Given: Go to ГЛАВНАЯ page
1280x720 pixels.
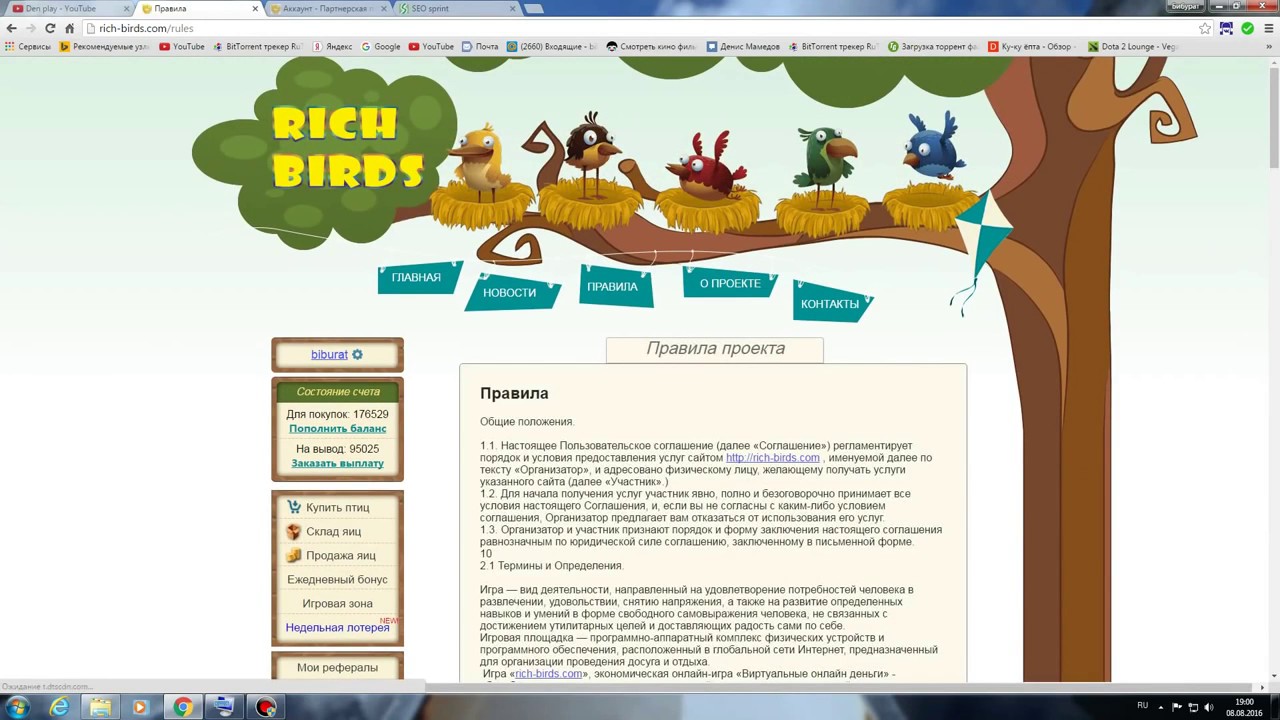Looking at the screenshot, I should 416,278.
